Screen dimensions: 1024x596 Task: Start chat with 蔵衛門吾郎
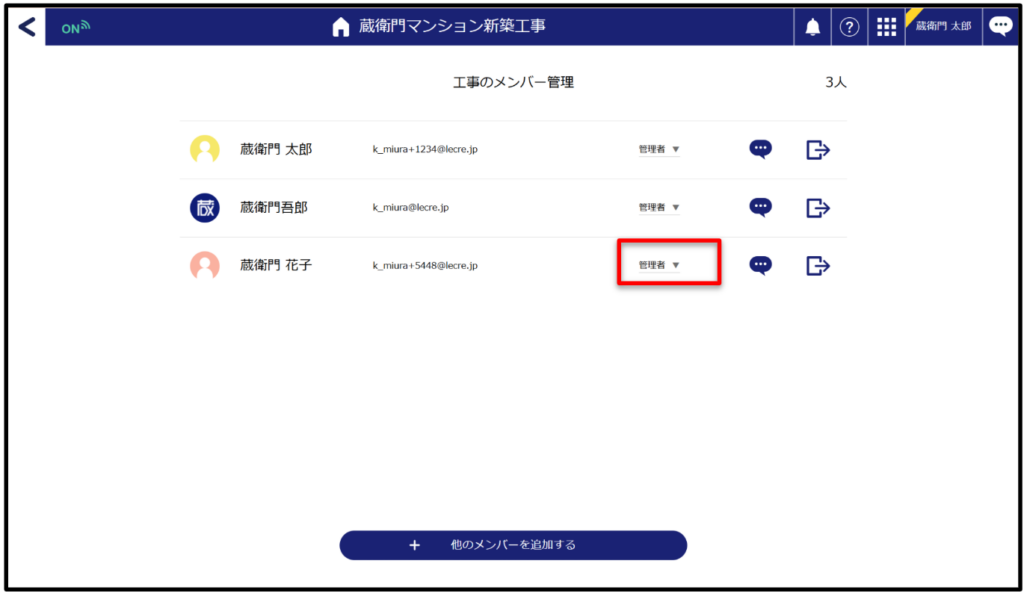(760, 208)
